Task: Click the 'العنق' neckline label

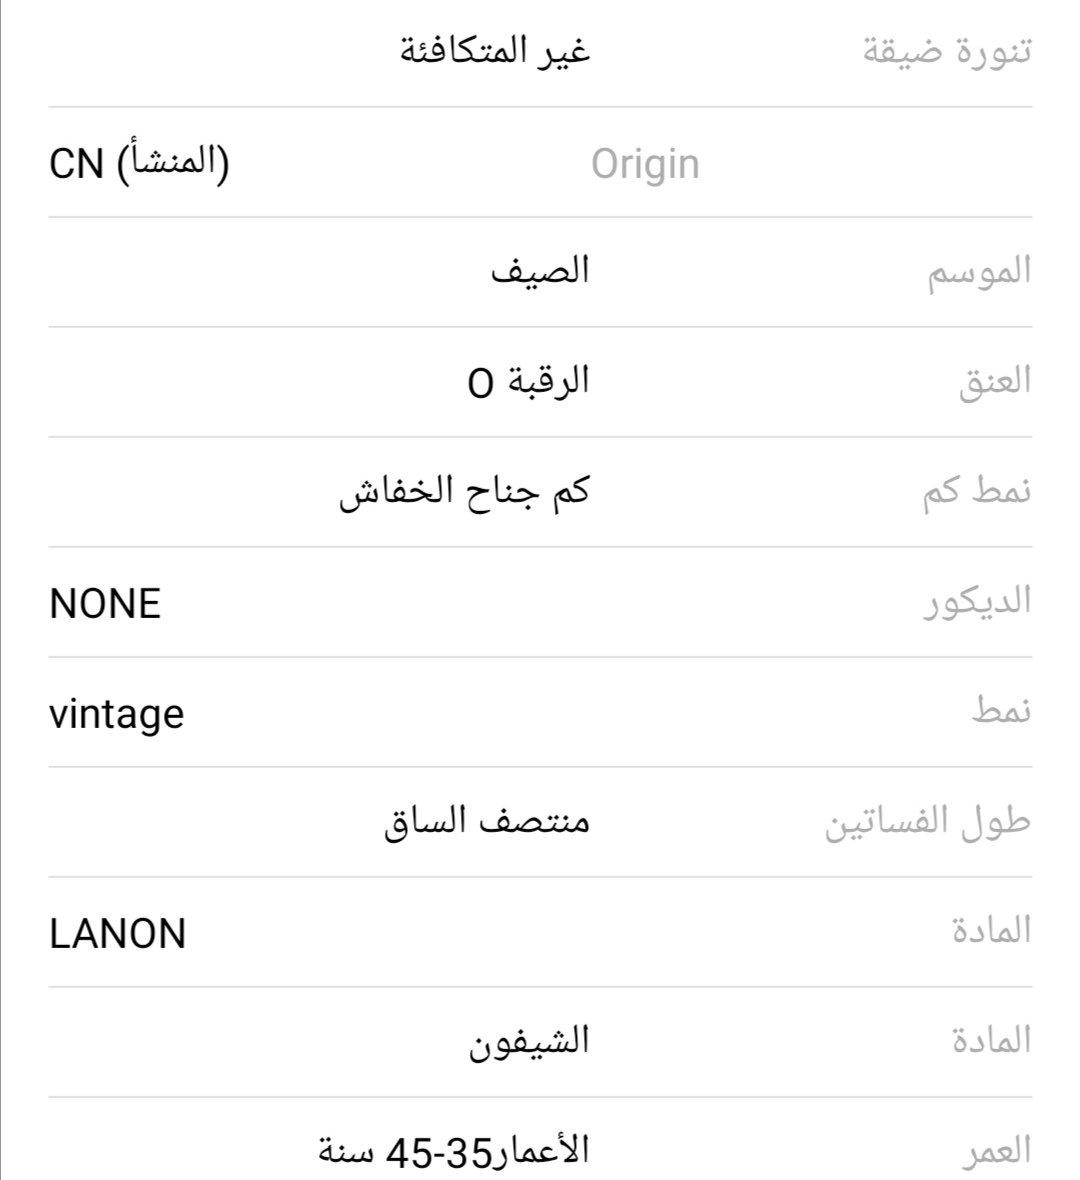Action: point(995,382)
